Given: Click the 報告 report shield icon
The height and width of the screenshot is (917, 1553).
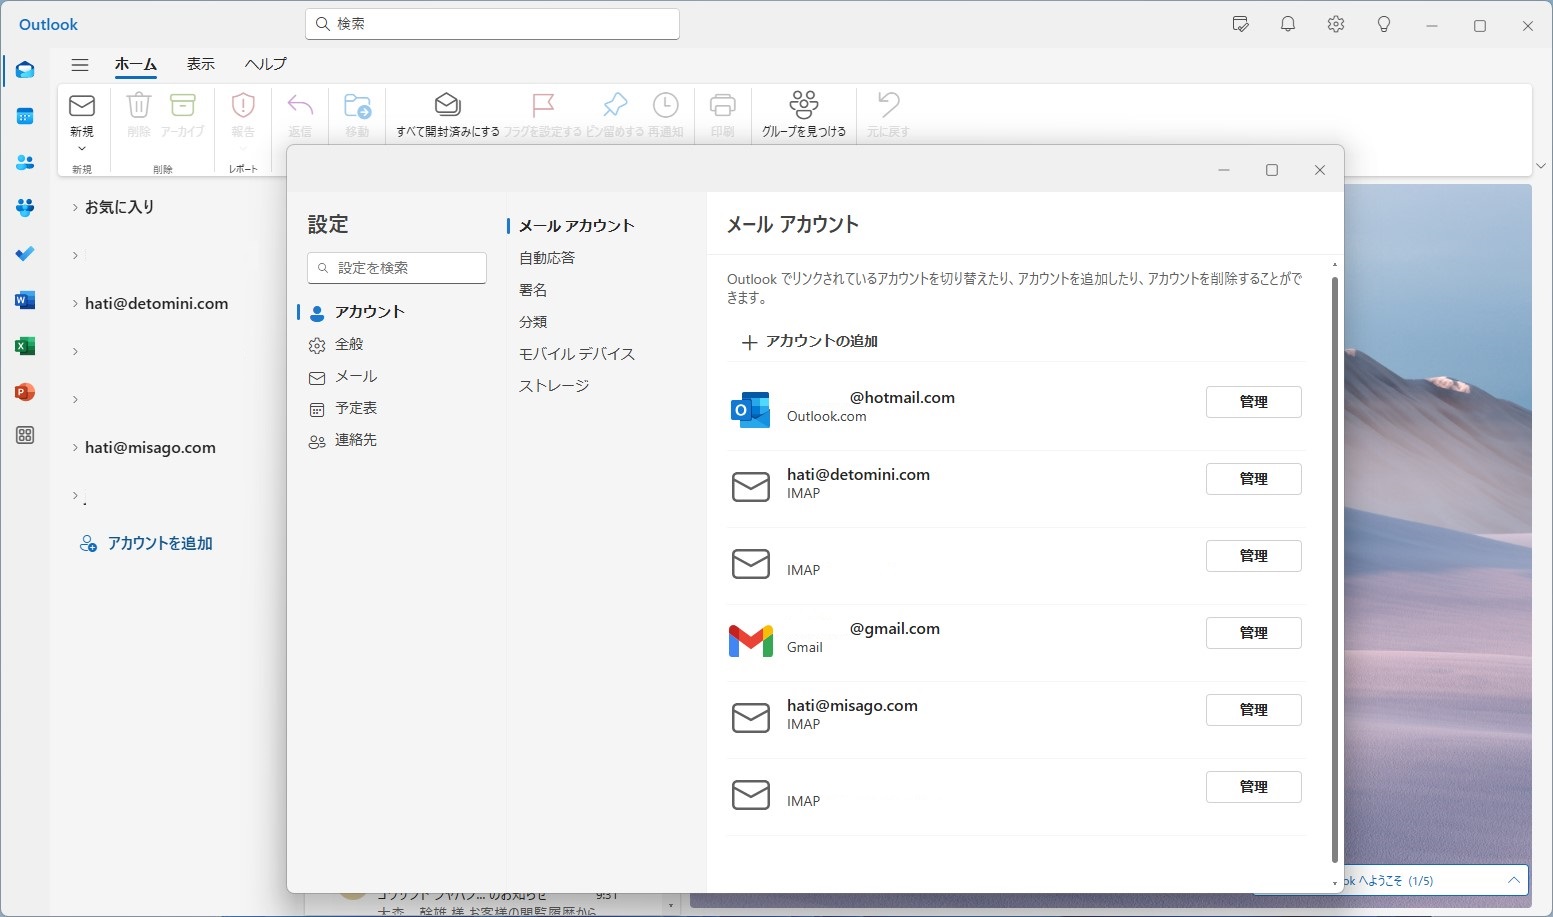Looking at the screenshot, I should tap(243, 105).
